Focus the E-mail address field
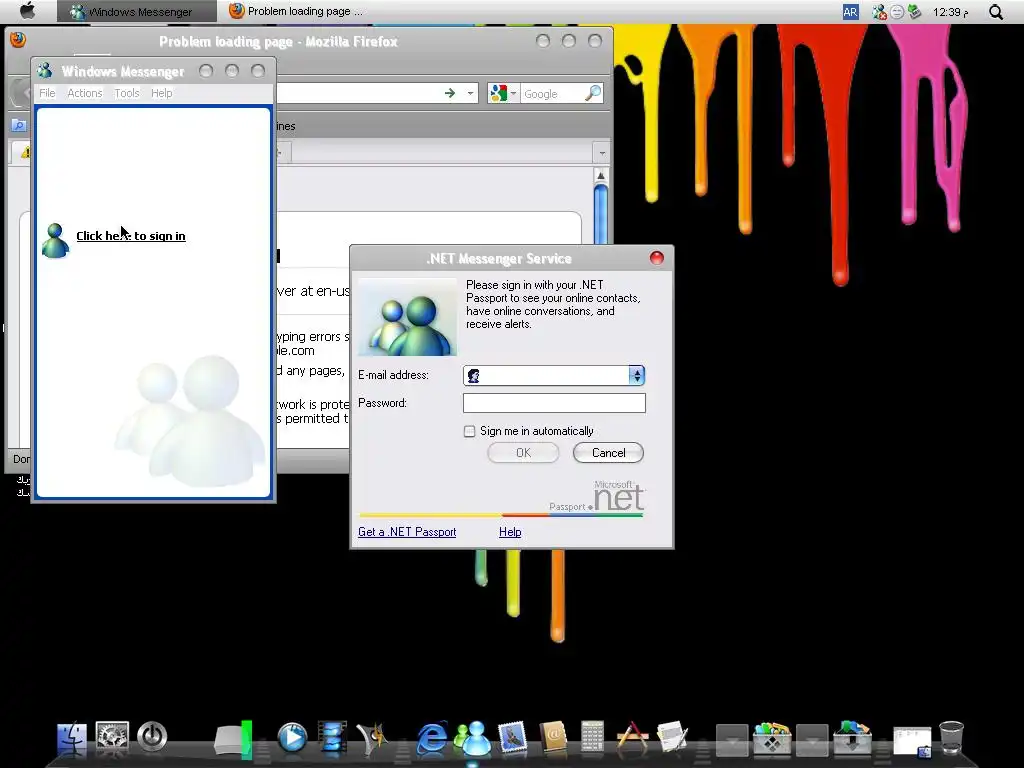Viewport: 1024px width, 768px height. (554, 375)
